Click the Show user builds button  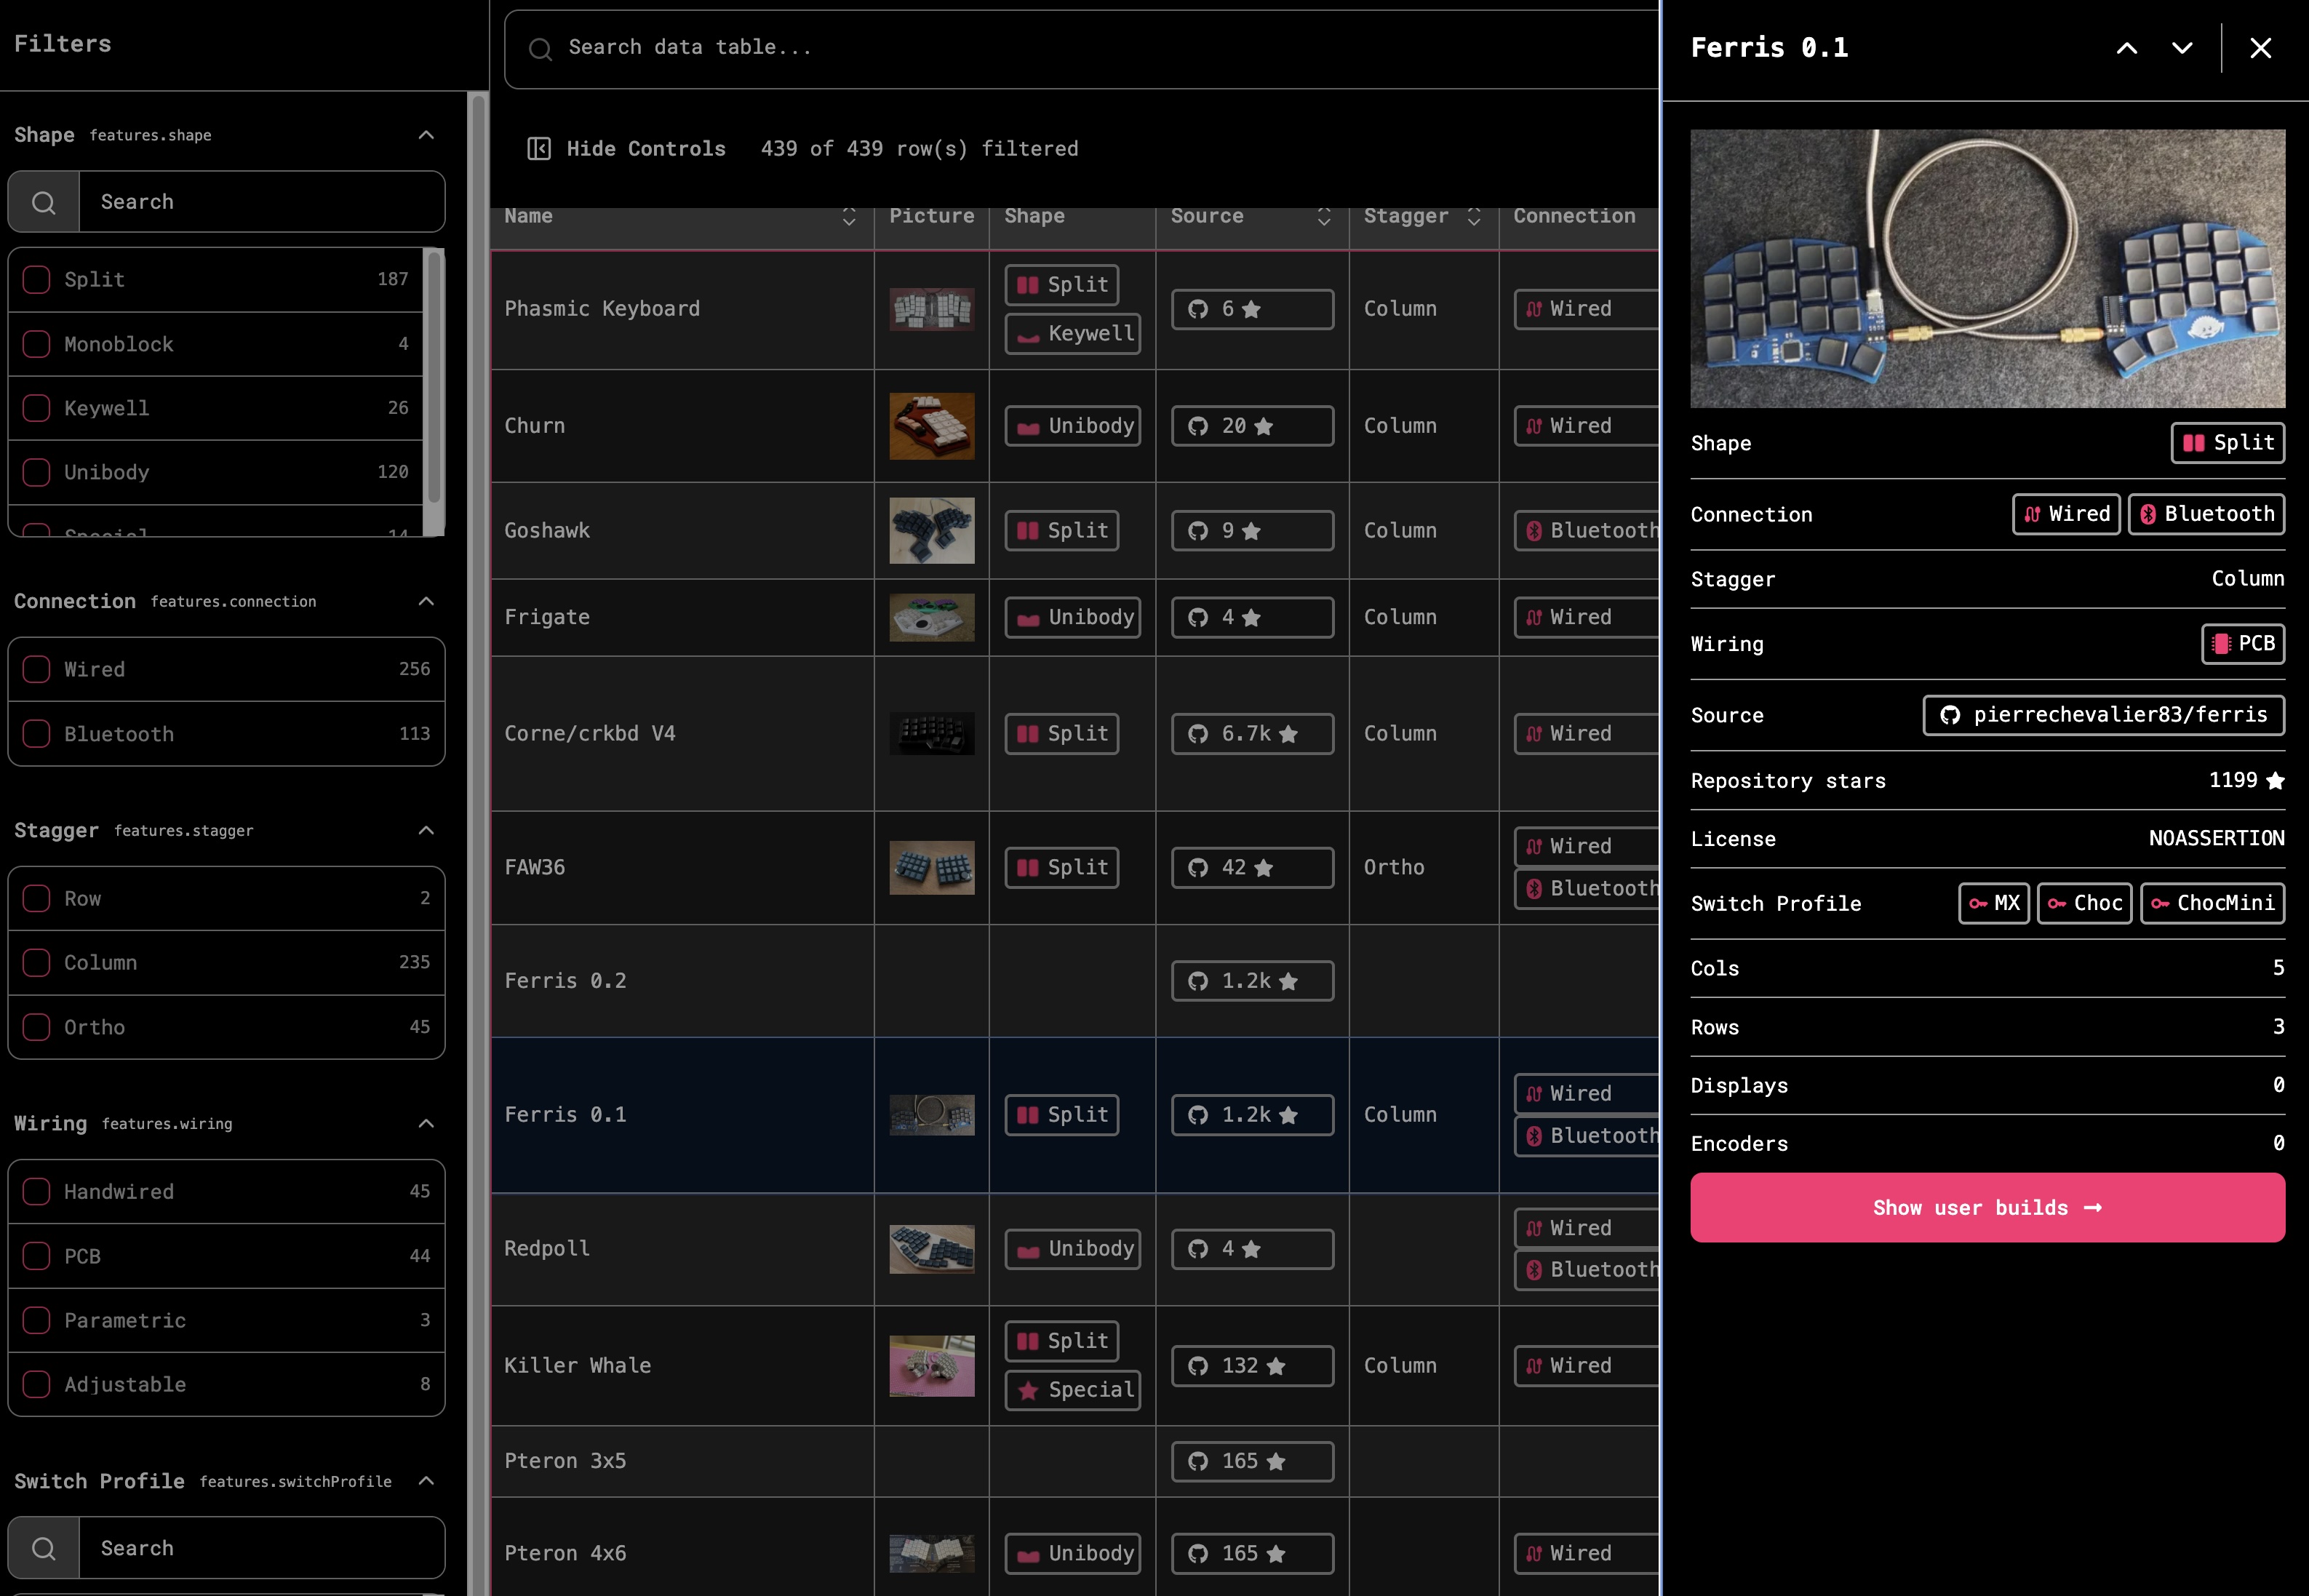[1987, 1208]
